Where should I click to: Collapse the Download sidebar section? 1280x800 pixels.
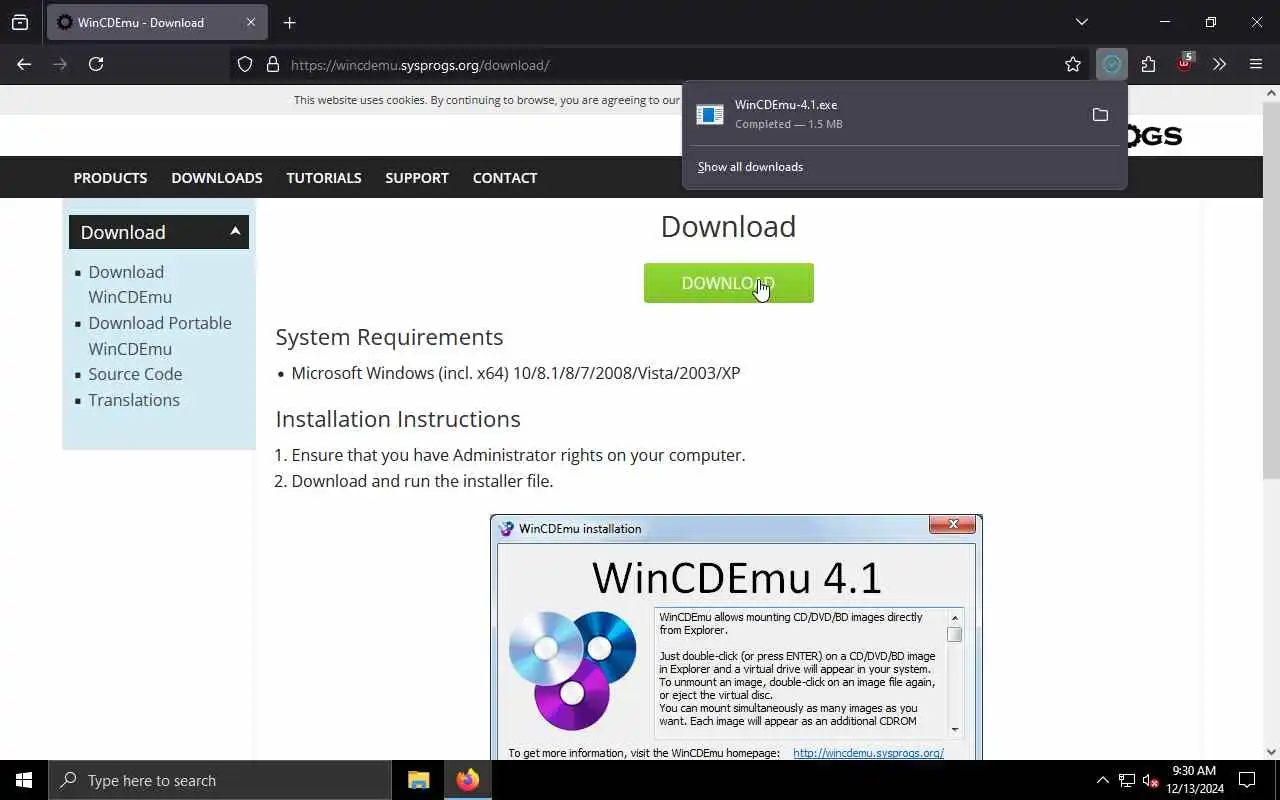click(x=159, y=232)
